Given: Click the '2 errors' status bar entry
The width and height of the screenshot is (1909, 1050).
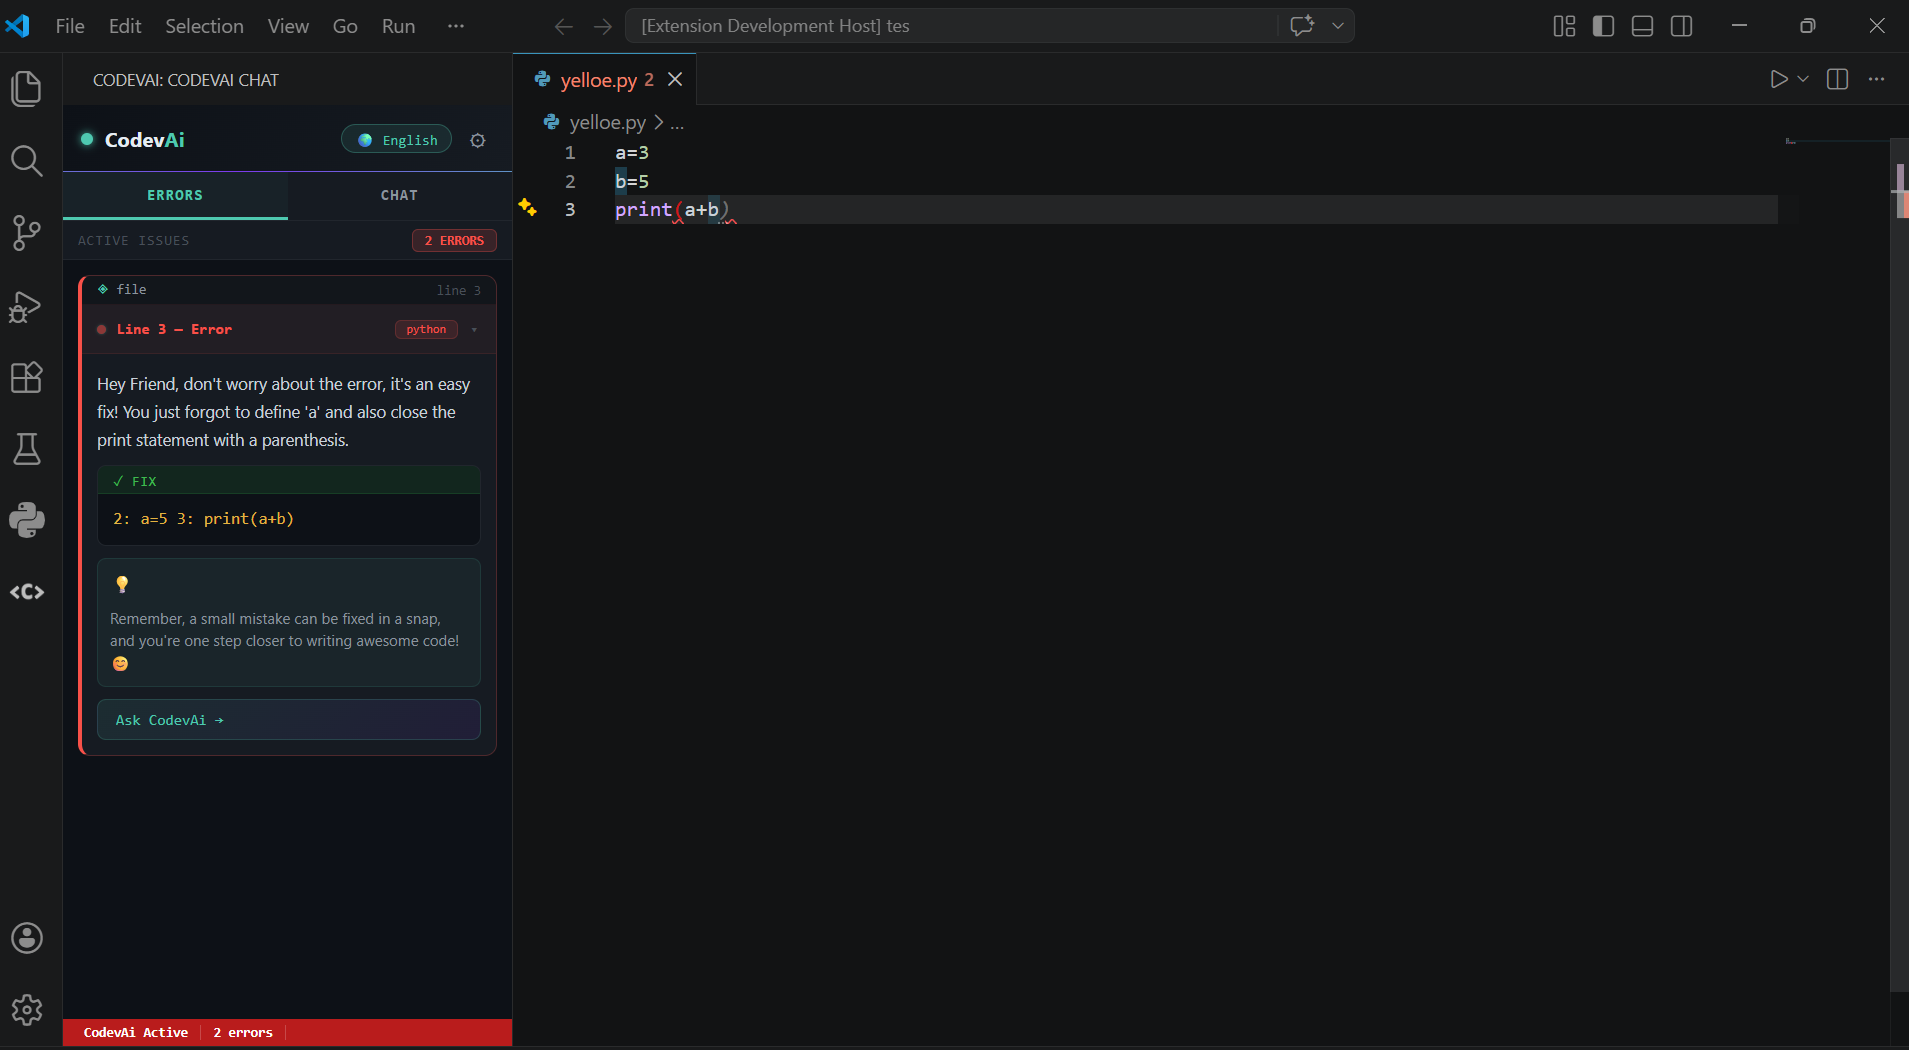Looking at the screenshot, I should 243,1032.
